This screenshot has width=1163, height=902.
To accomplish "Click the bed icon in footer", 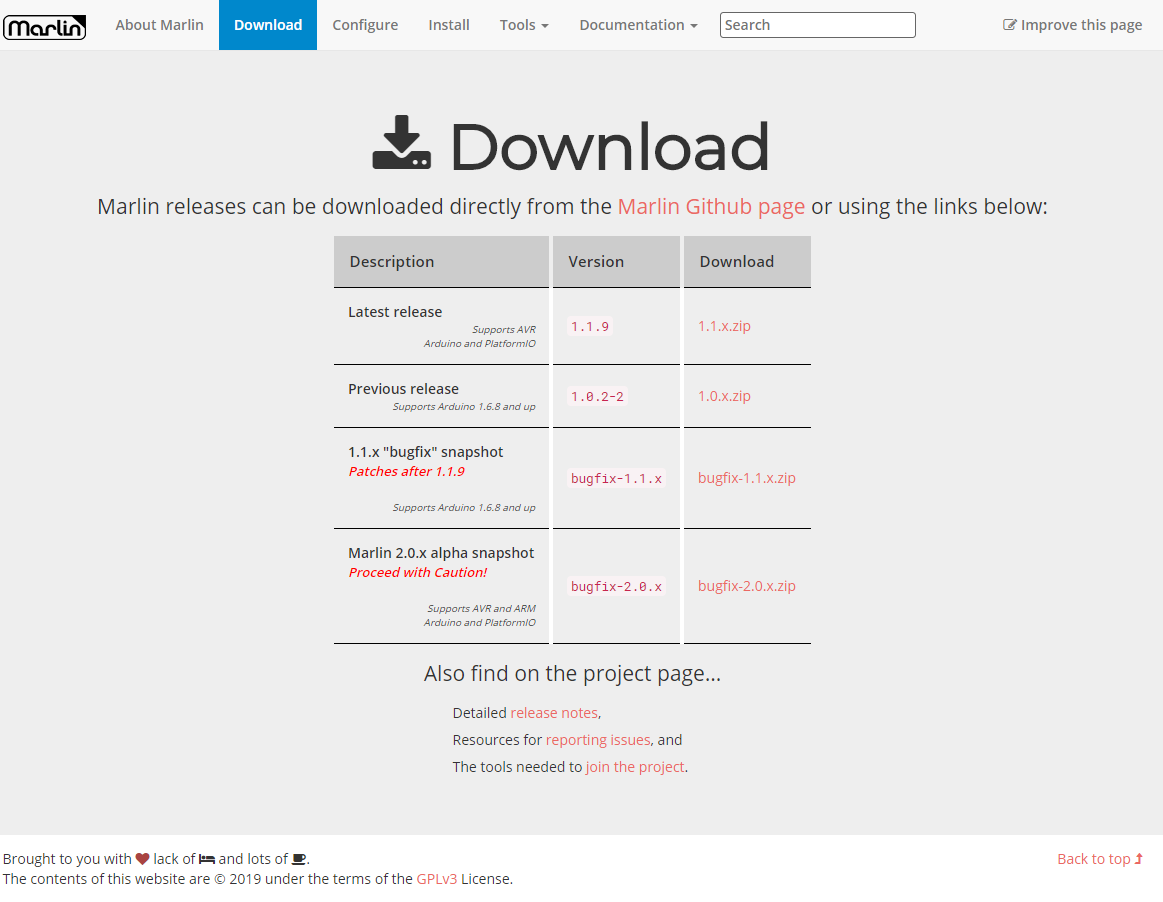I will tap(207, 859).
